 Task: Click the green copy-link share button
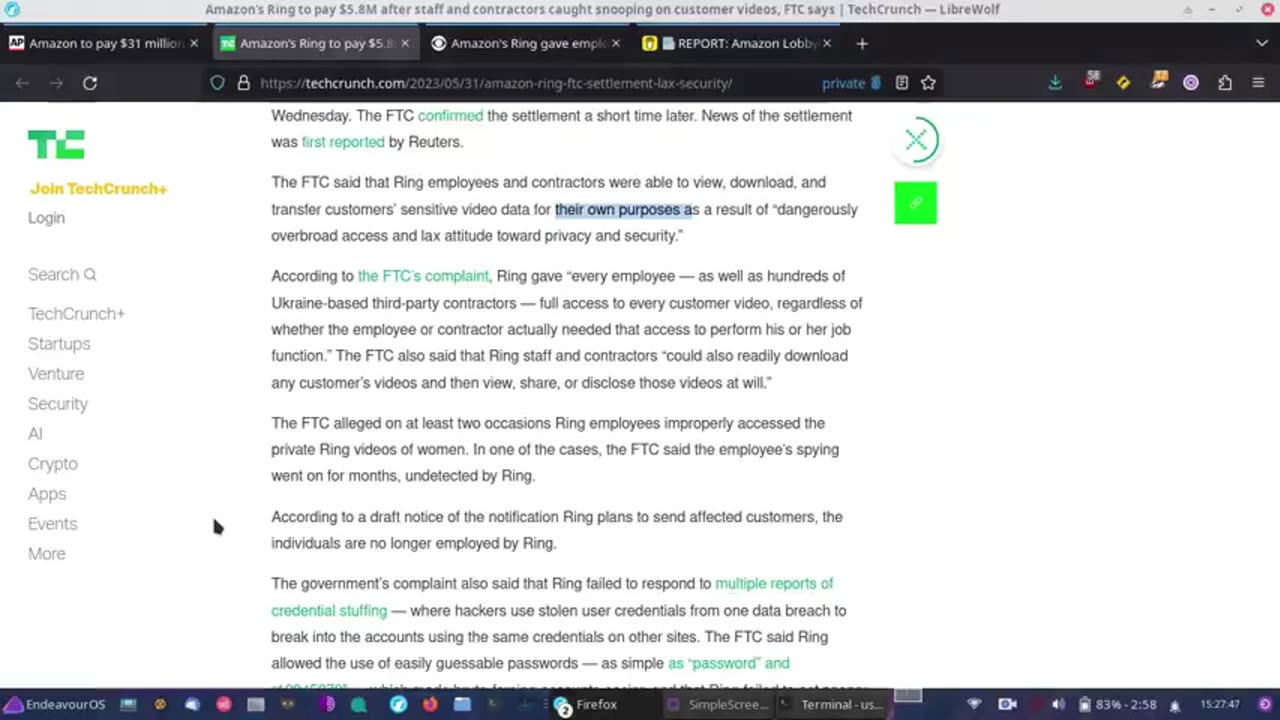point(916,203)
